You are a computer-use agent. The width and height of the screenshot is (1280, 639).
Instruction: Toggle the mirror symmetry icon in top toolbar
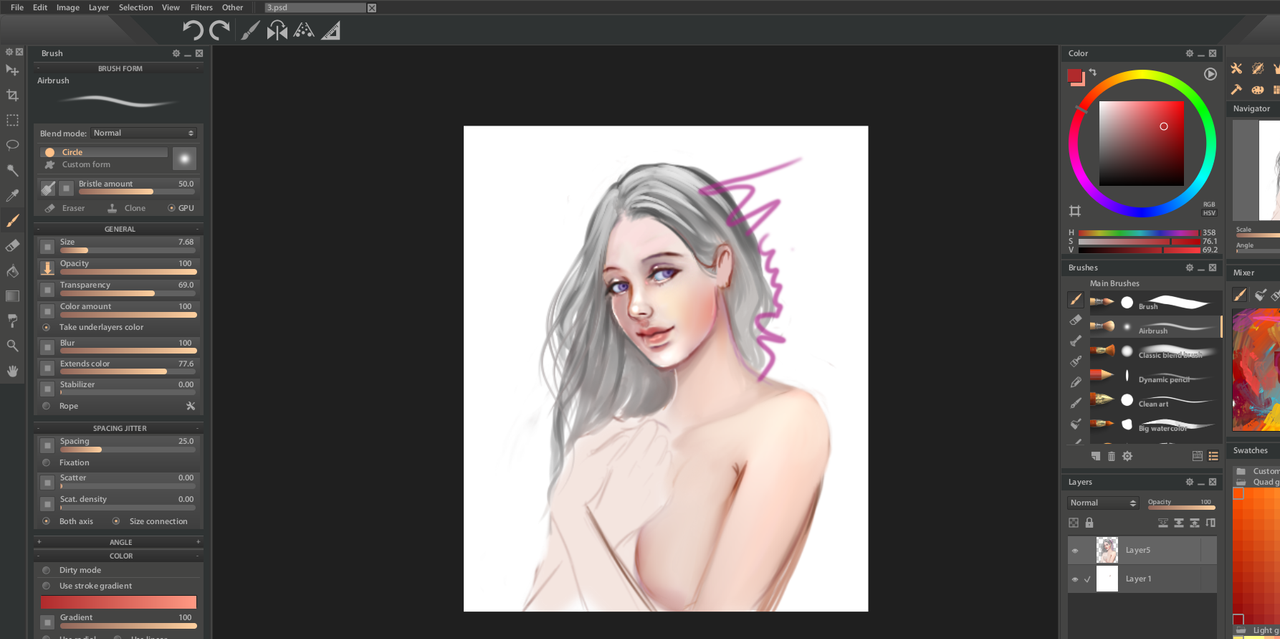coord(277,31)
